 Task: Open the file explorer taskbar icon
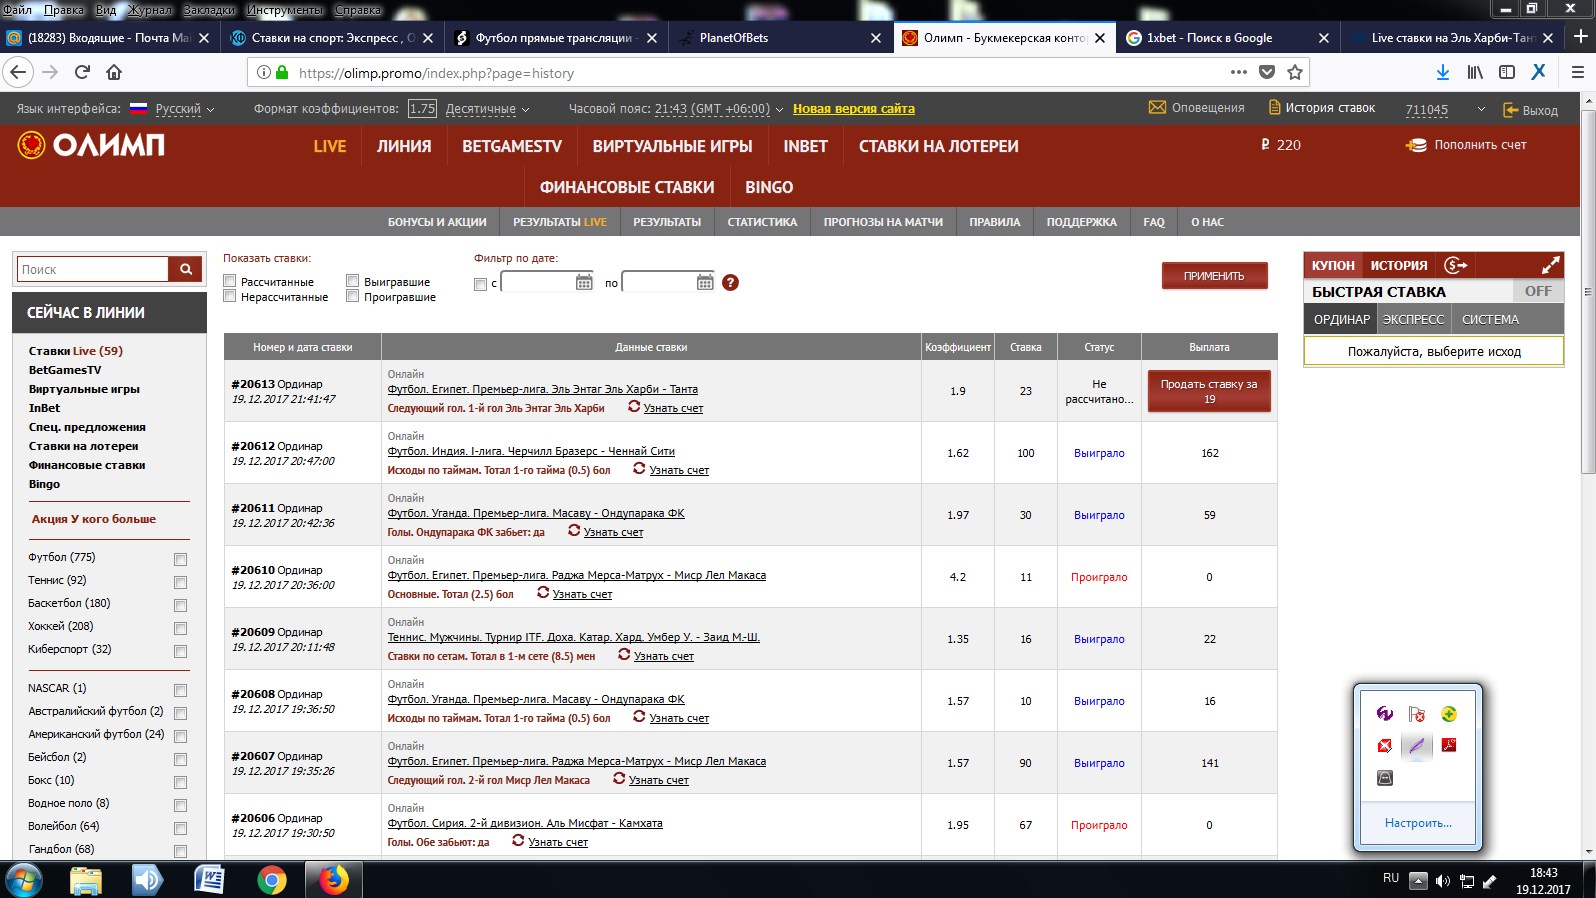point(86,880)
